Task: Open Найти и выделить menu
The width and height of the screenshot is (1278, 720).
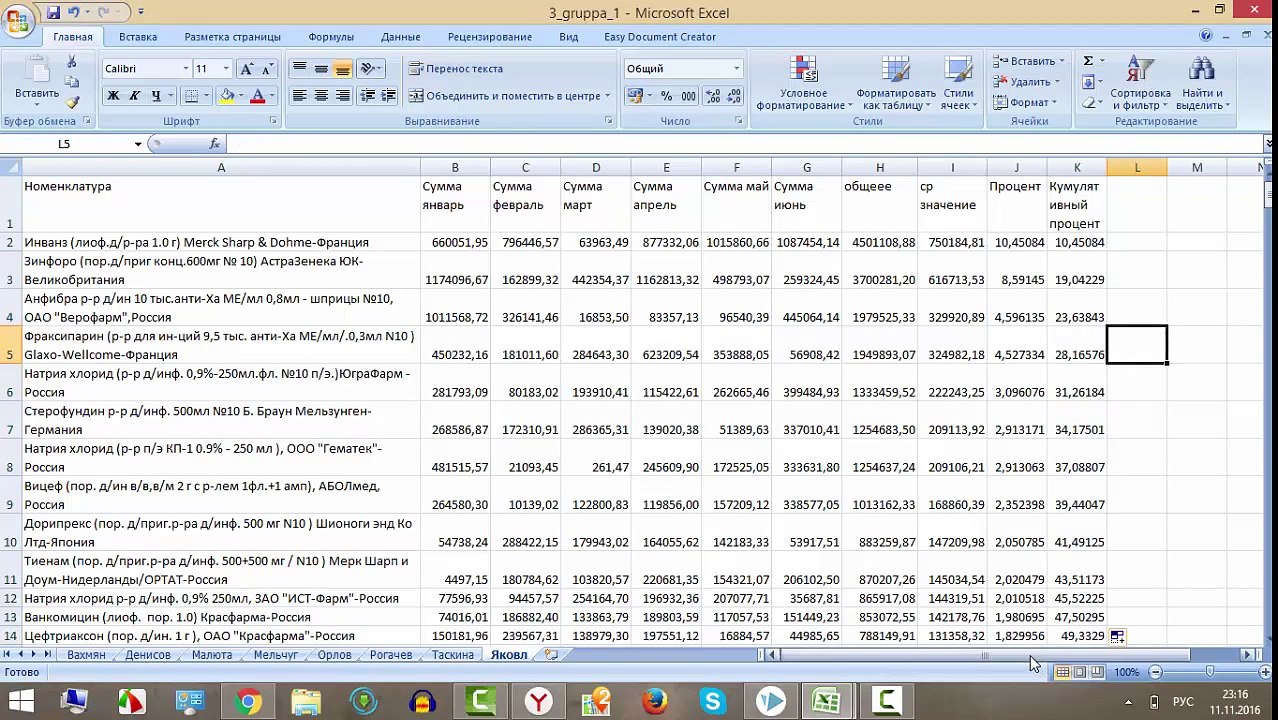Action: [1202, 84]
